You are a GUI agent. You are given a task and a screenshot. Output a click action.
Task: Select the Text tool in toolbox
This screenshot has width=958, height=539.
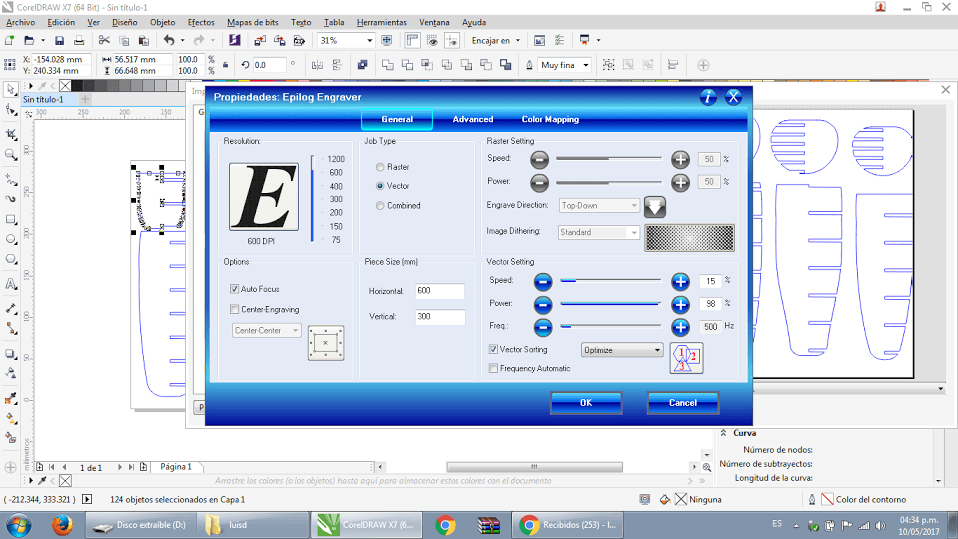coord(10,284)
